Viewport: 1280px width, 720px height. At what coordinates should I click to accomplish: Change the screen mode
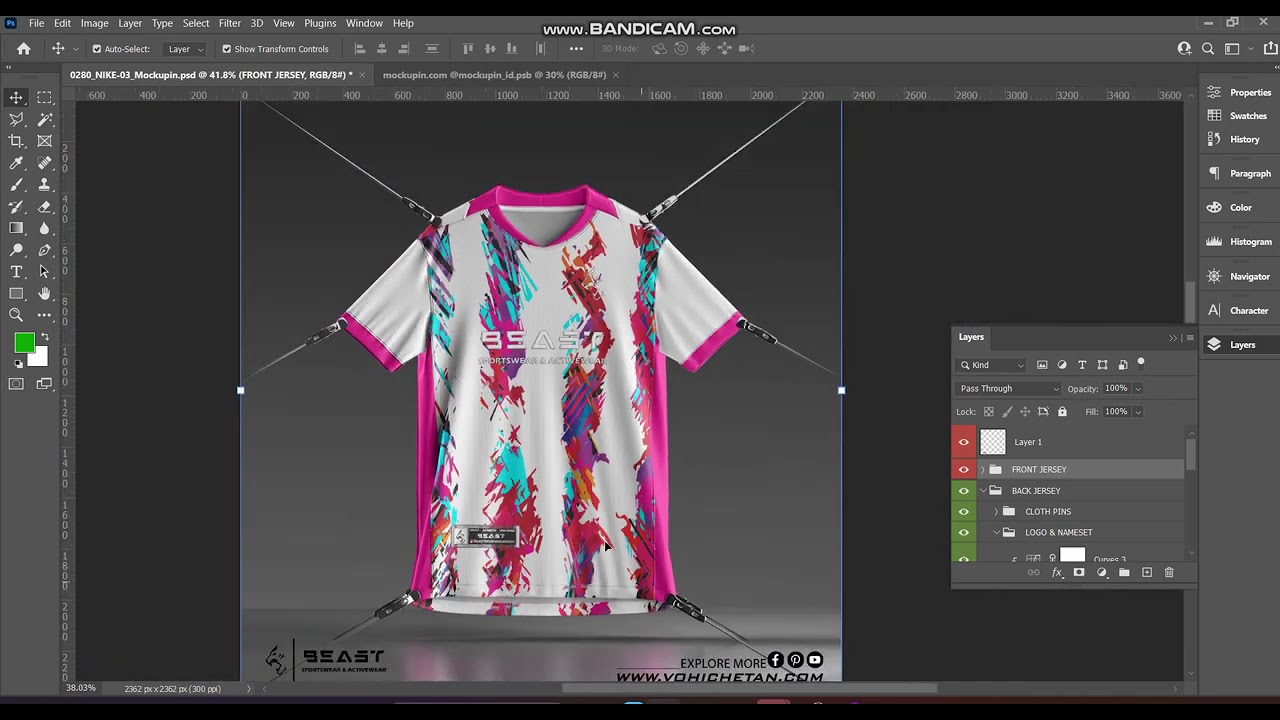click(x=45, y=384)
